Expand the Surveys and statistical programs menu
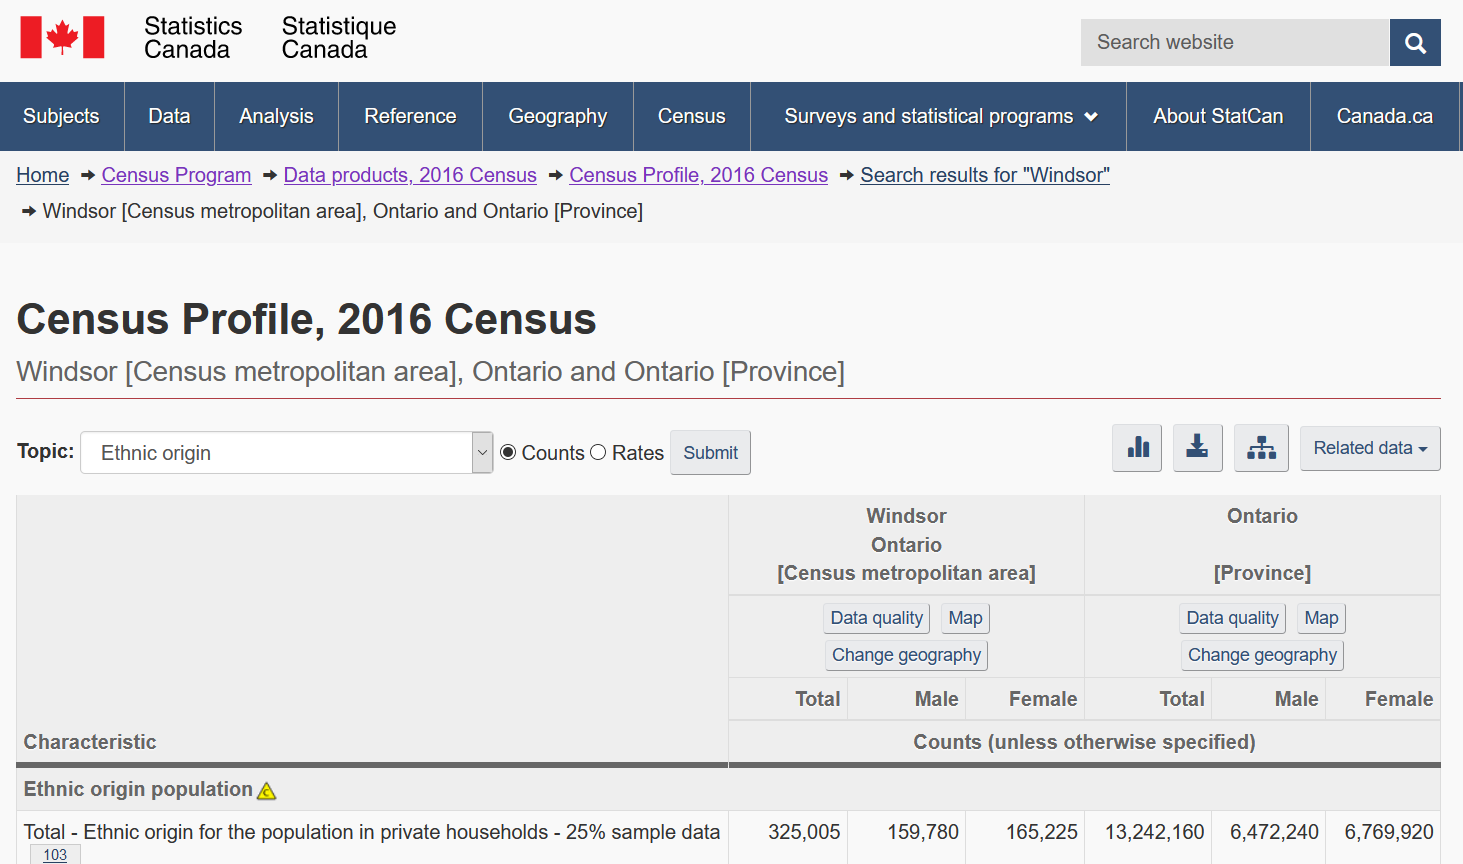Screen dimensions: 1463x864 938,116
